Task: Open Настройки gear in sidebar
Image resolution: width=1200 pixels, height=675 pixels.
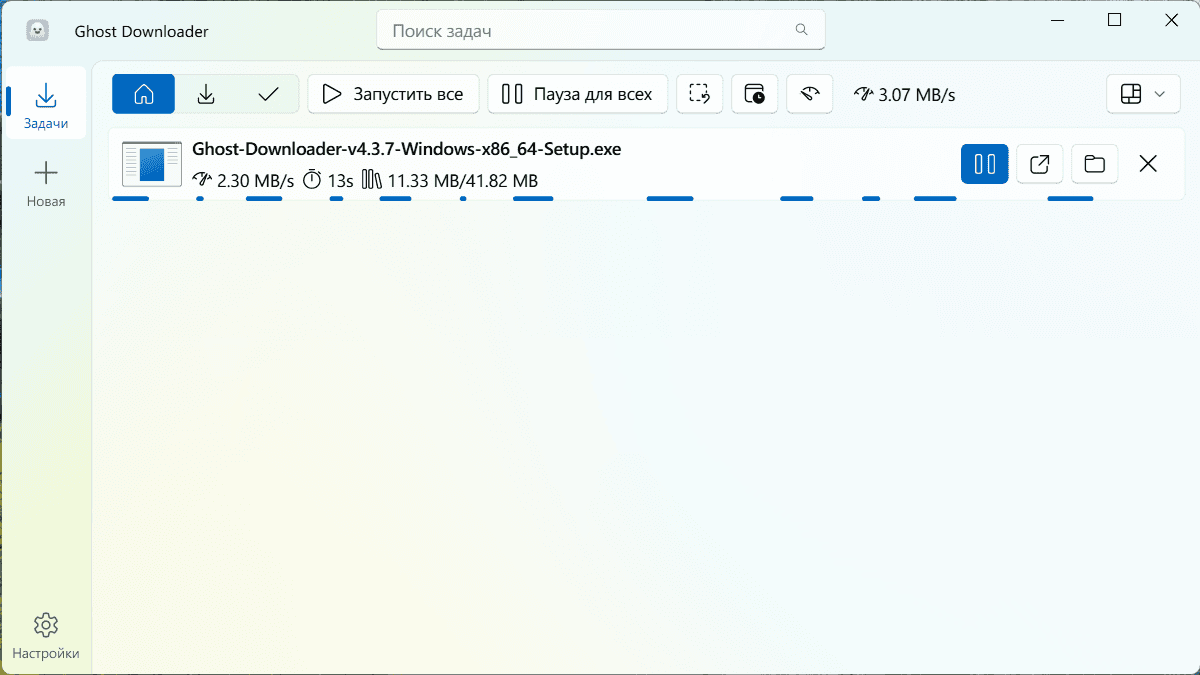Action: point(45,637)
